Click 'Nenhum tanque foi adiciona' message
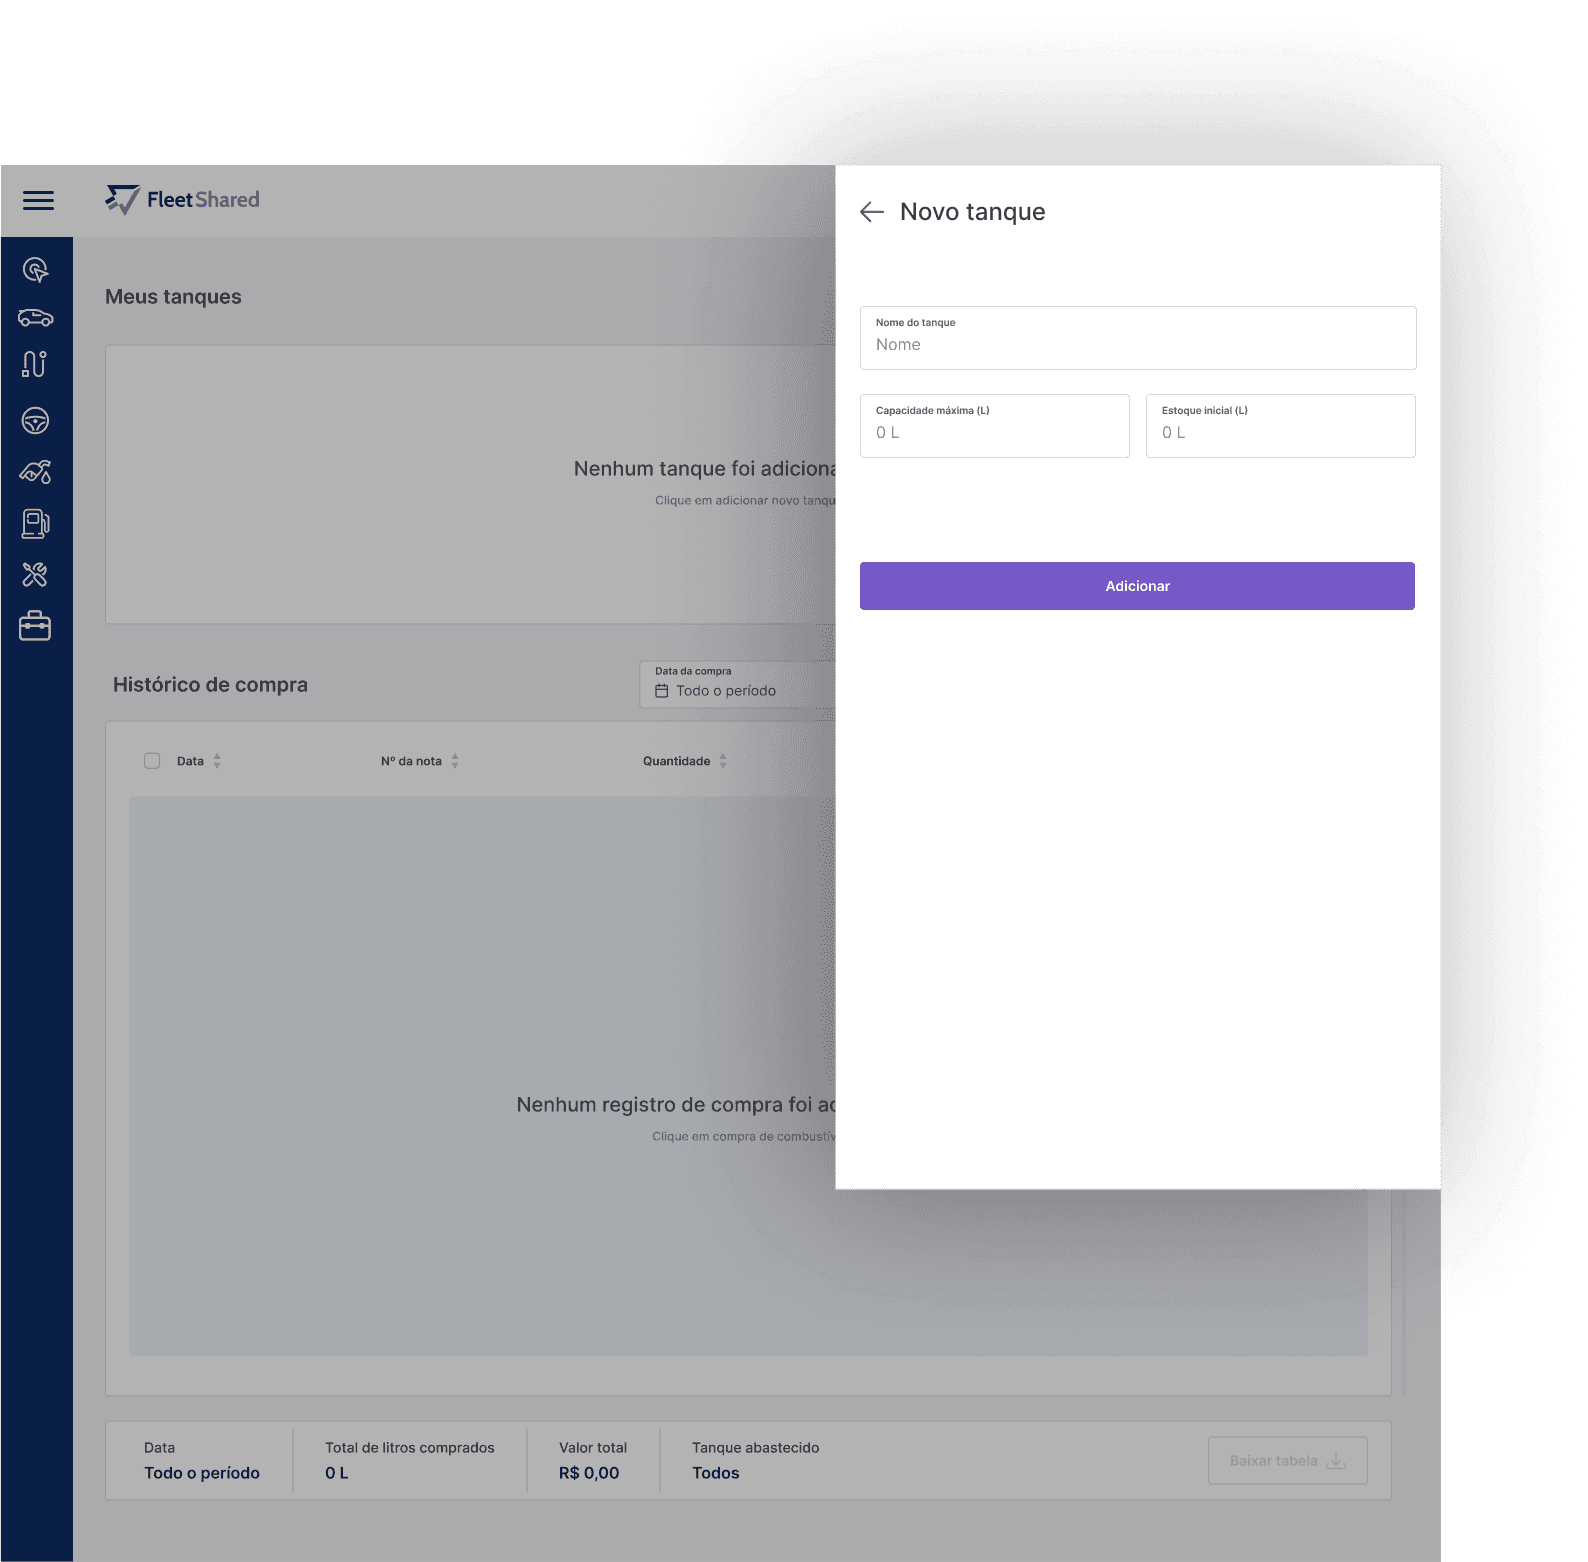 [x=705, y=469]
